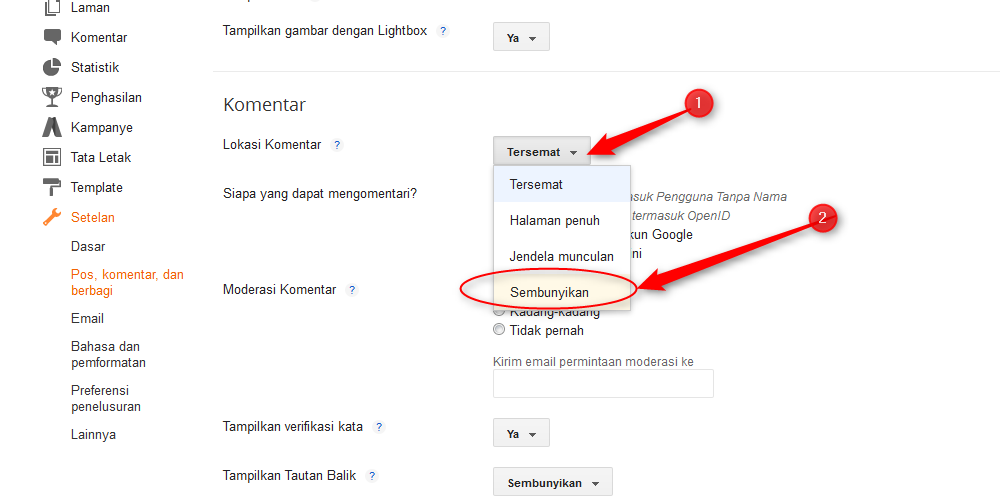The image size is (1000, 502).
Task: Choose Sembunyikan from the Lokasi Komentar list
Action: 562,292
